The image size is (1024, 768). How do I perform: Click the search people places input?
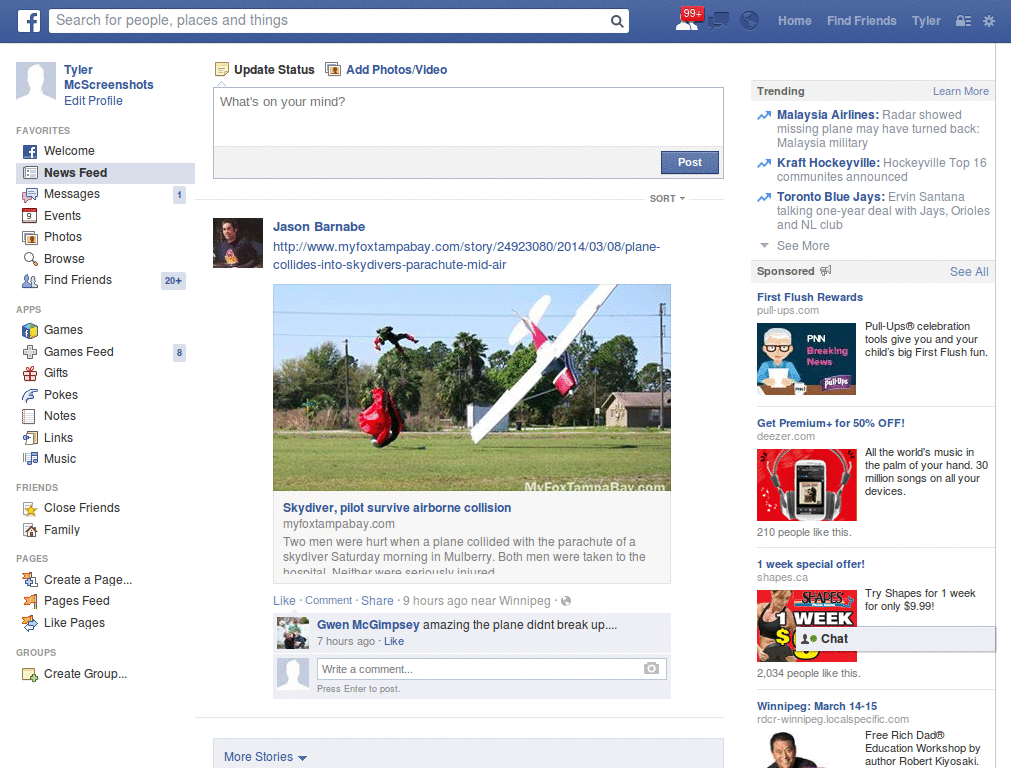point(330,21)
